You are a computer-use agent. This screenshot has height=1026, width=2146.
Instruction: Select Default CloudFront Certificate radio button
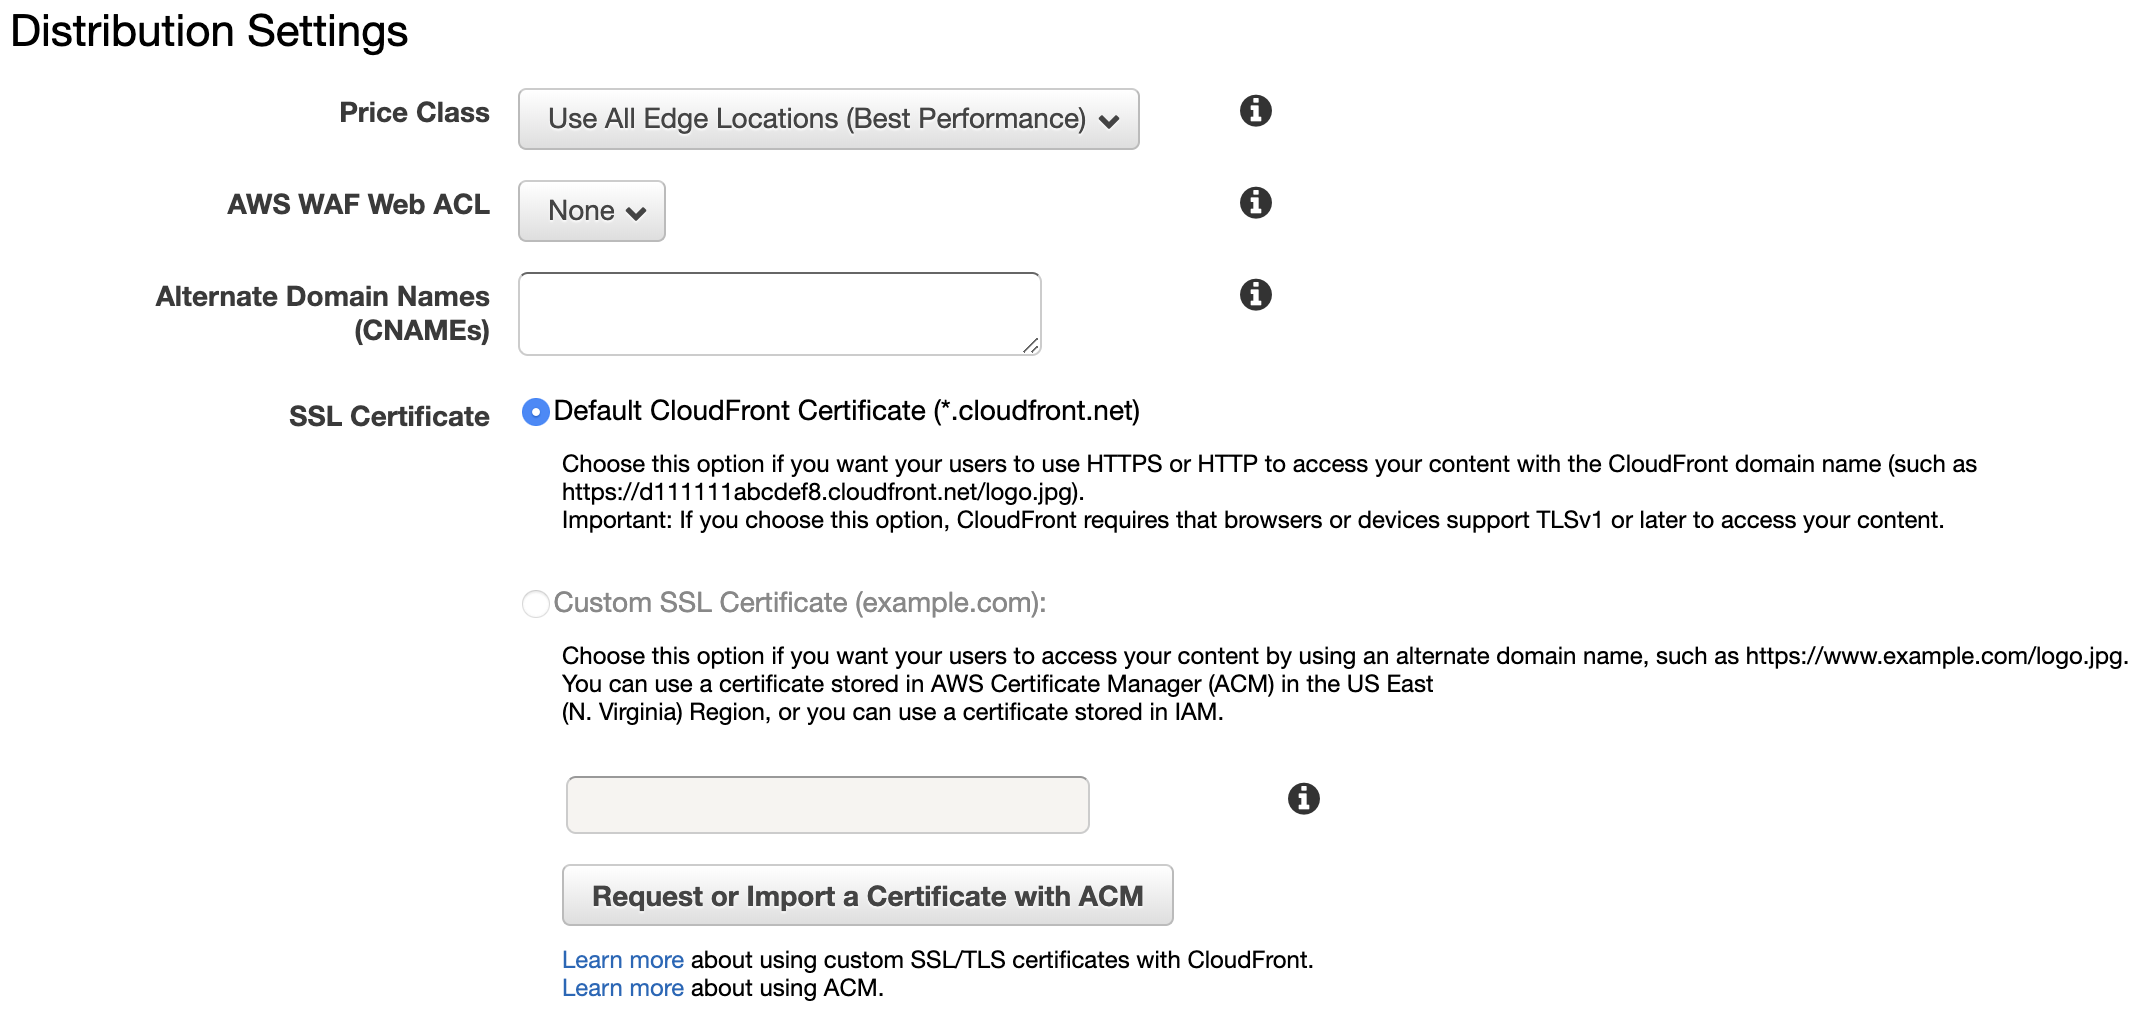click(536, 412)
